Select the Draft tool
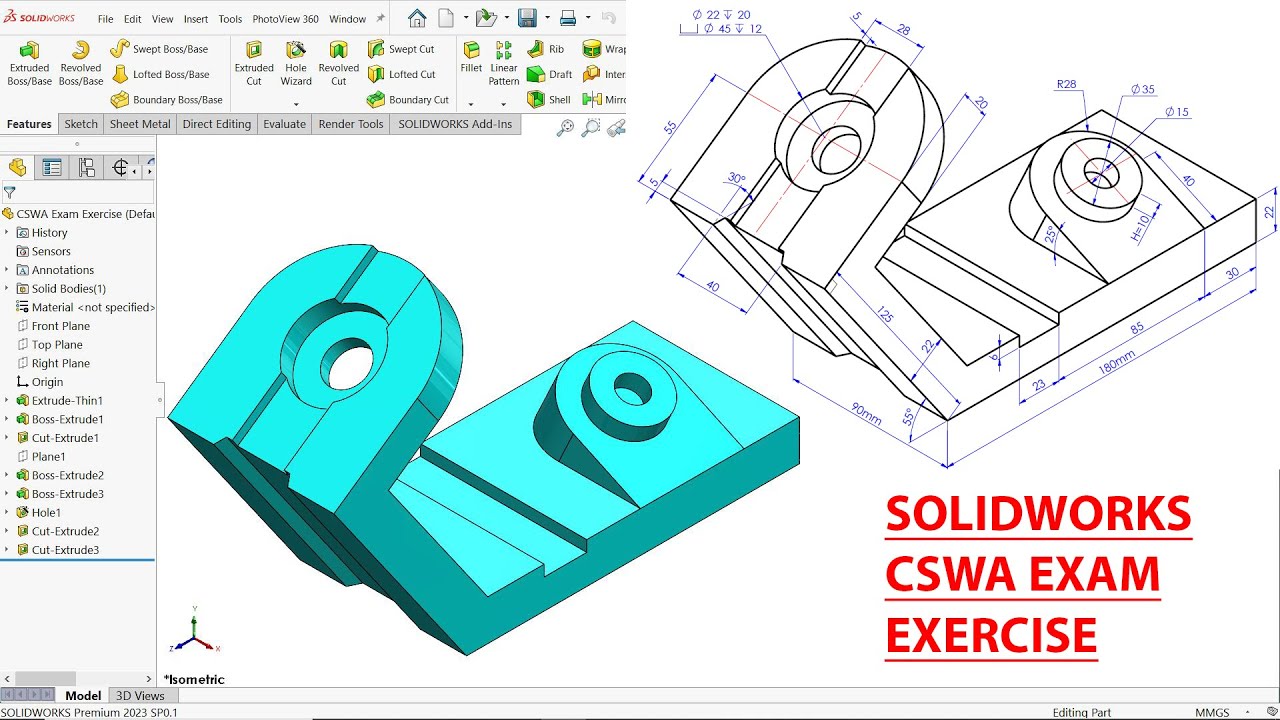The image size is (1280, 720). click(549, 74)
